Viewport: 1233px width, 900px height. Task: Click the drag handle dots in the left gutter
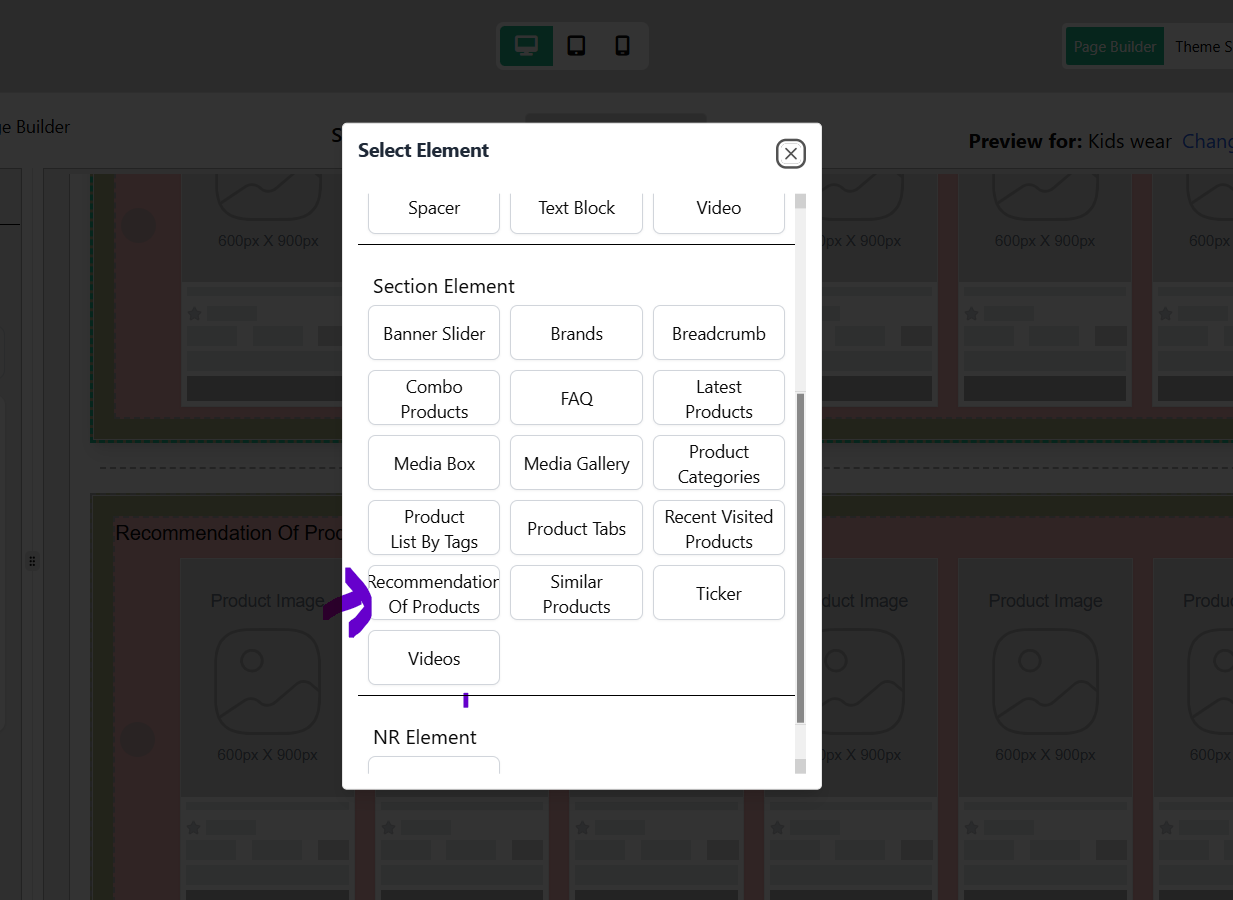click(x=32, y=561)
